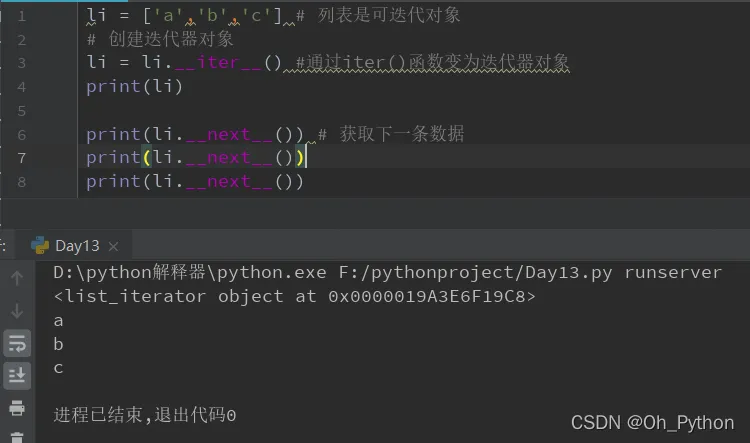Click the CSDN @Oh_Python watermark

click(x=652, y=423)
